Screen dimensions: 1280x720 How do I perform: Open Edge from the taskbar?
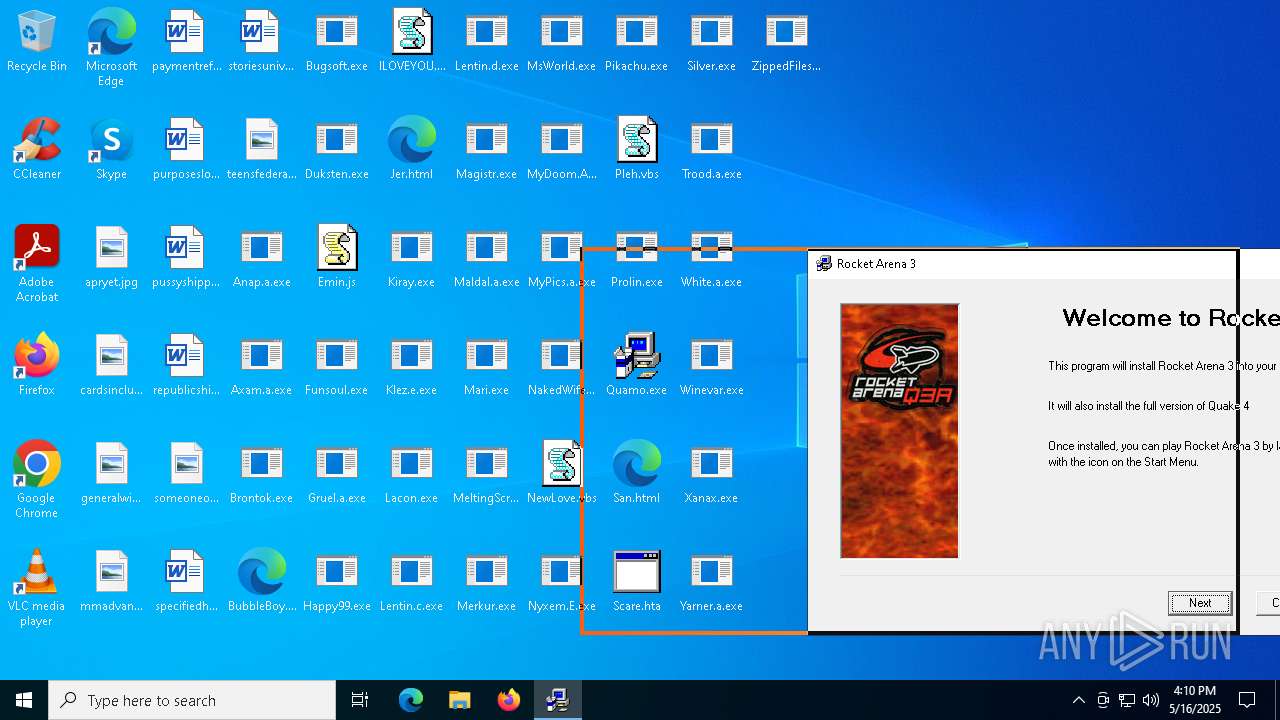tap(411, 700)
